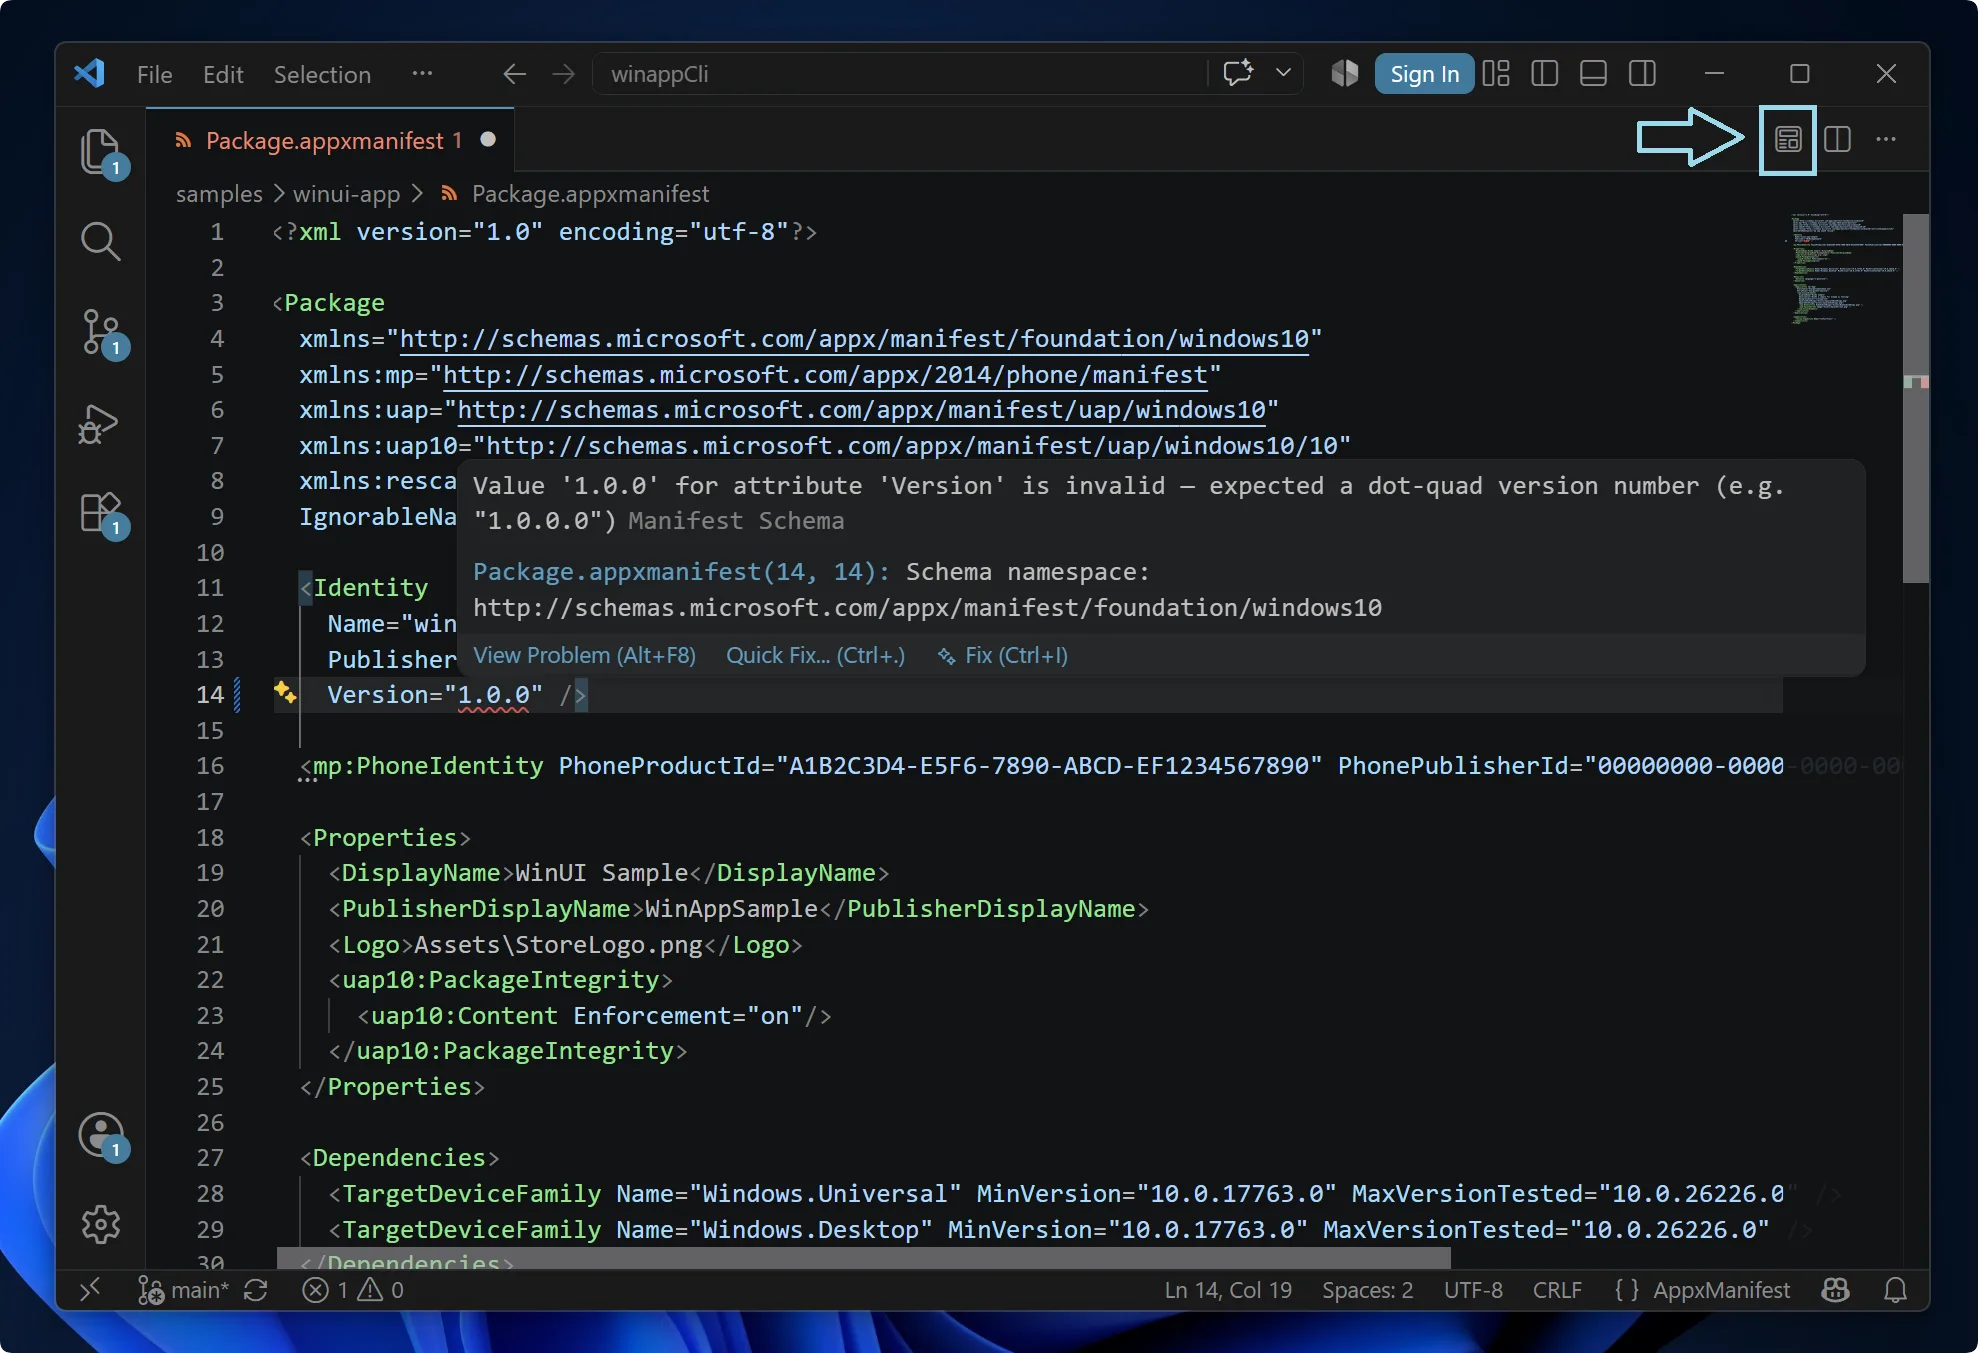Click Spaces: 2 indentation setting
The height and width of the screenshot is (1353, 1978).
[x=1367, y=1290]
